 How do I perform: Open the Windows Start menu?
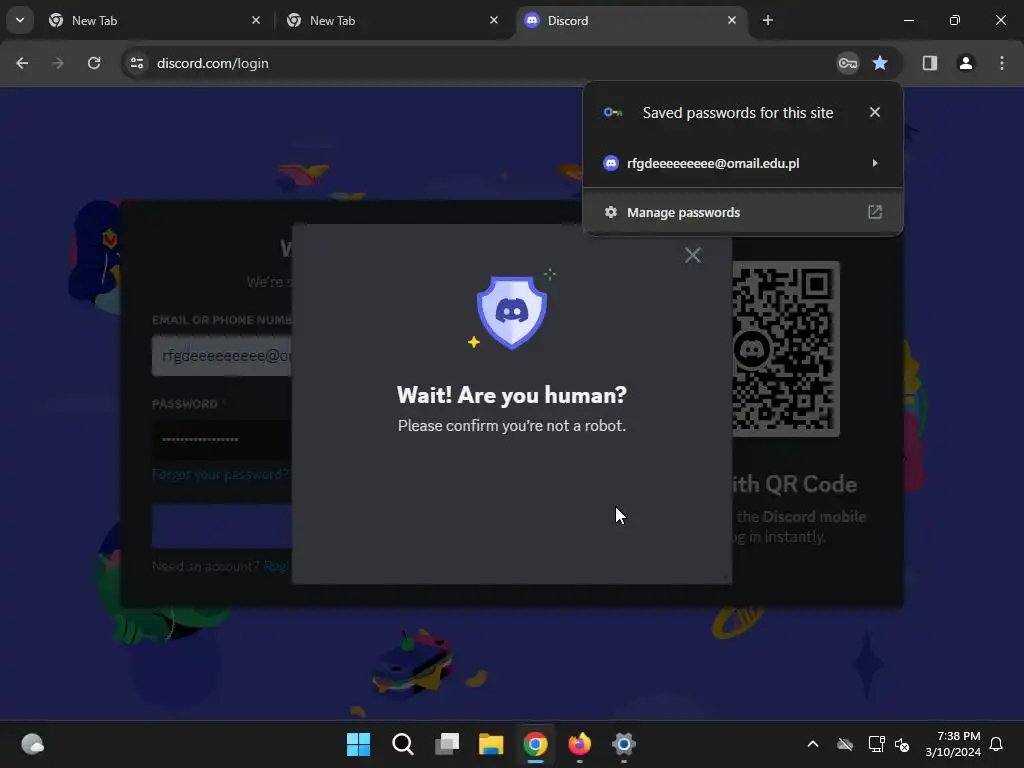tap(358, 744)
